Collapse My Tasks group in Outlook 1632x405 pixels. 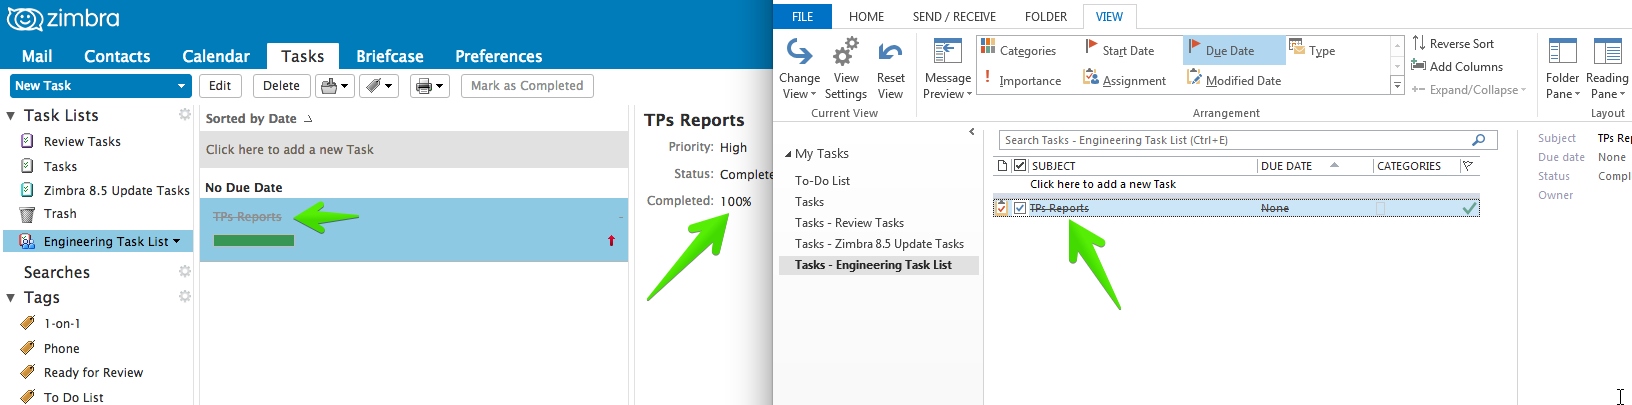(788, 154)
